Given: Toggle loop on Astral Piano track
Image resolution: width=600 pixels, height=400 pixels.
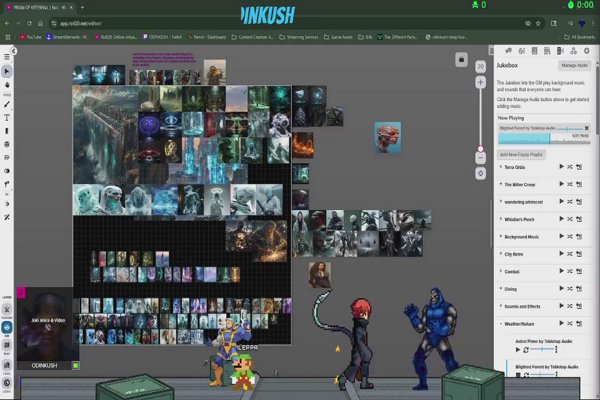Looking at the screenshot, I should click(x=526, y=350).
